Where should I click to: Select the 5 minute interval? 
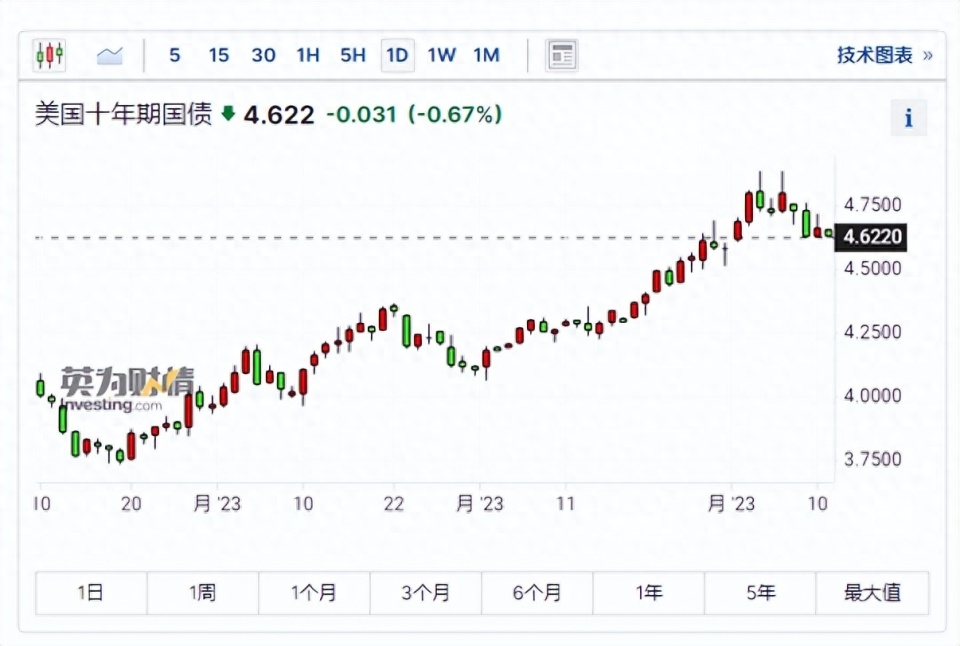tap(175, 55)
